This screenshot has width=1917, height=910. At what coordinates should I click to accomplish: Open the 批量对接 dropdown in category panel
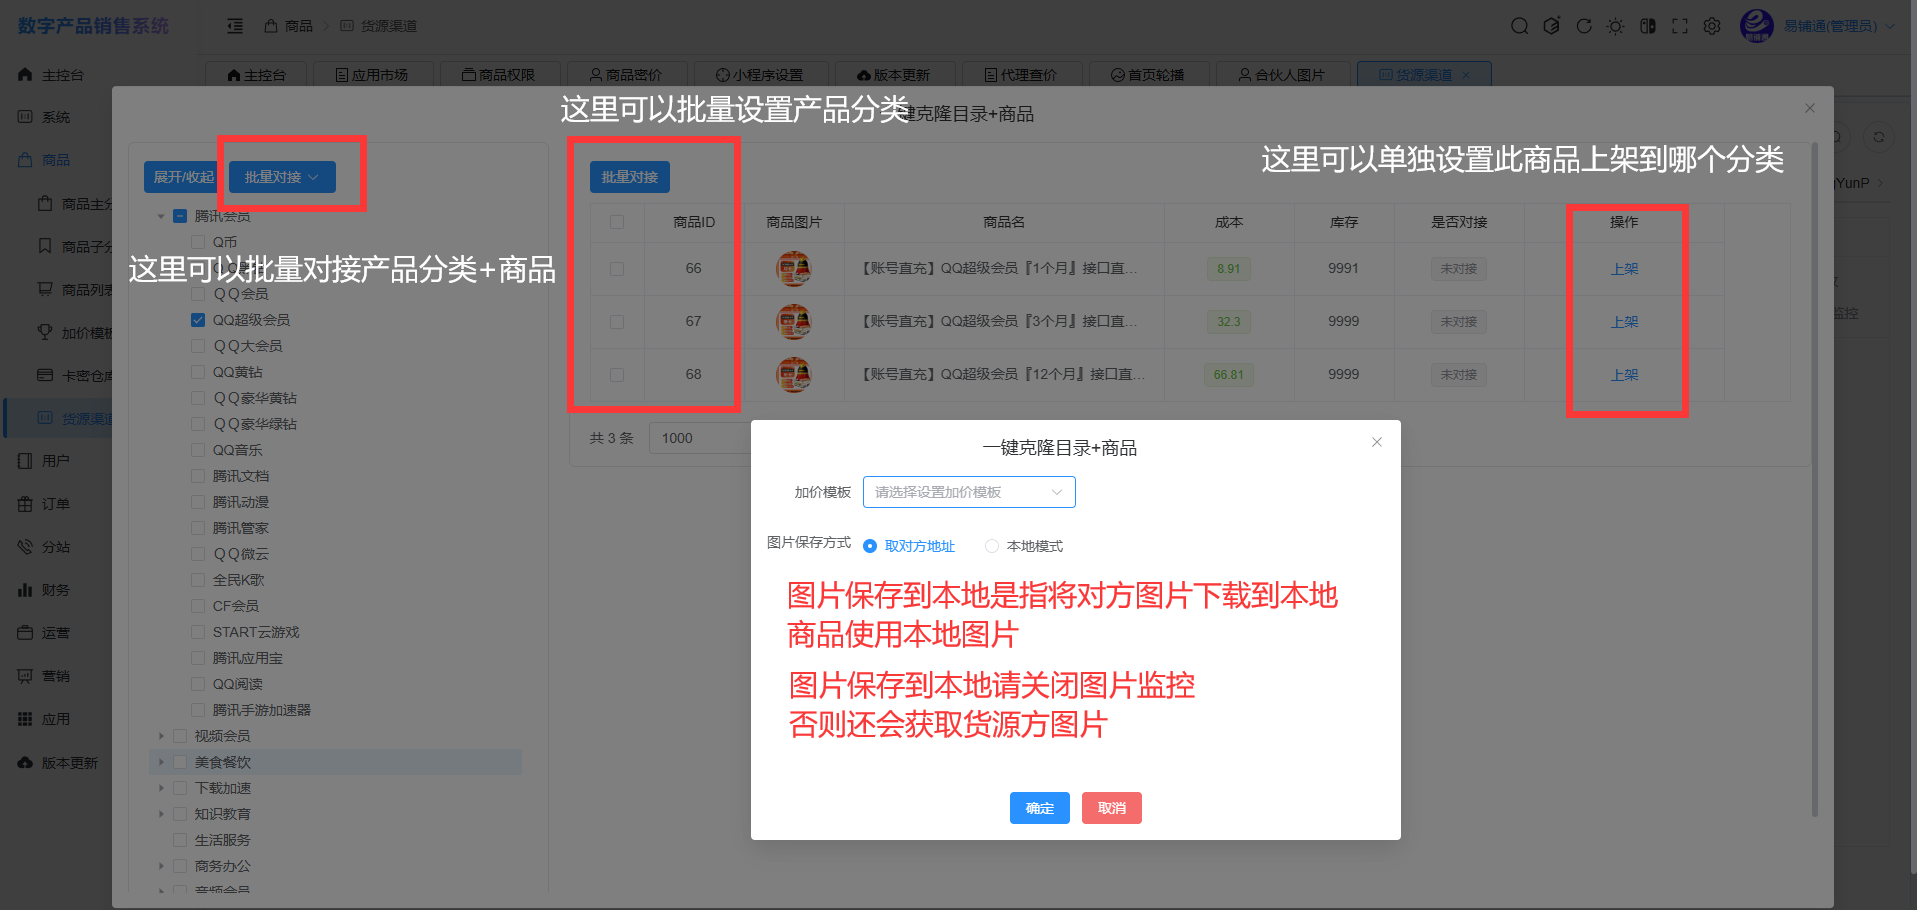click(x=282, y=177)
